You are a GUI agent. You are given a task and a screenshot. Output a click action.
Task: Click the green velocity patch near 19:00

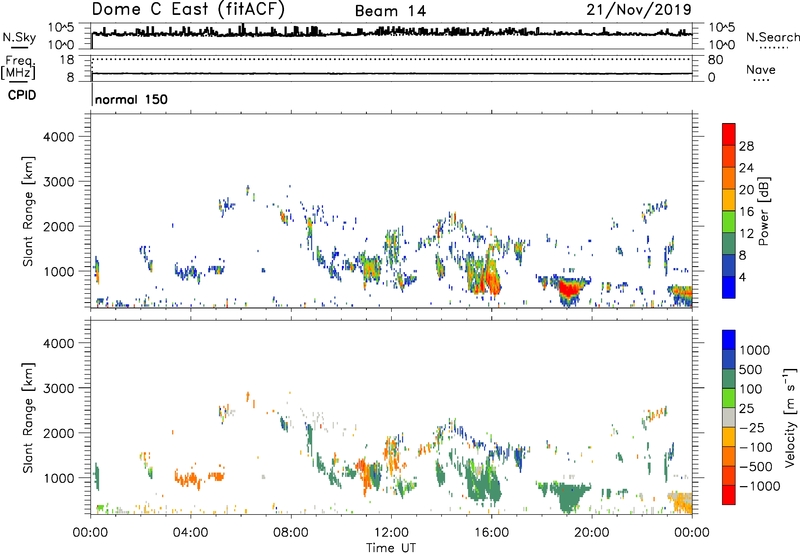pyautogui.click(x=567, y=495)
